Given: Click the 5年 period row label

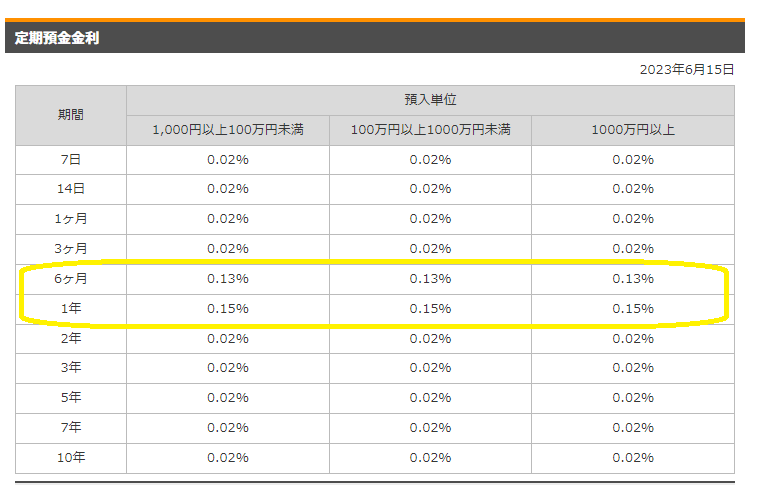Looking at the screenshot, I should pyautogui.click(x=70, y=398).
